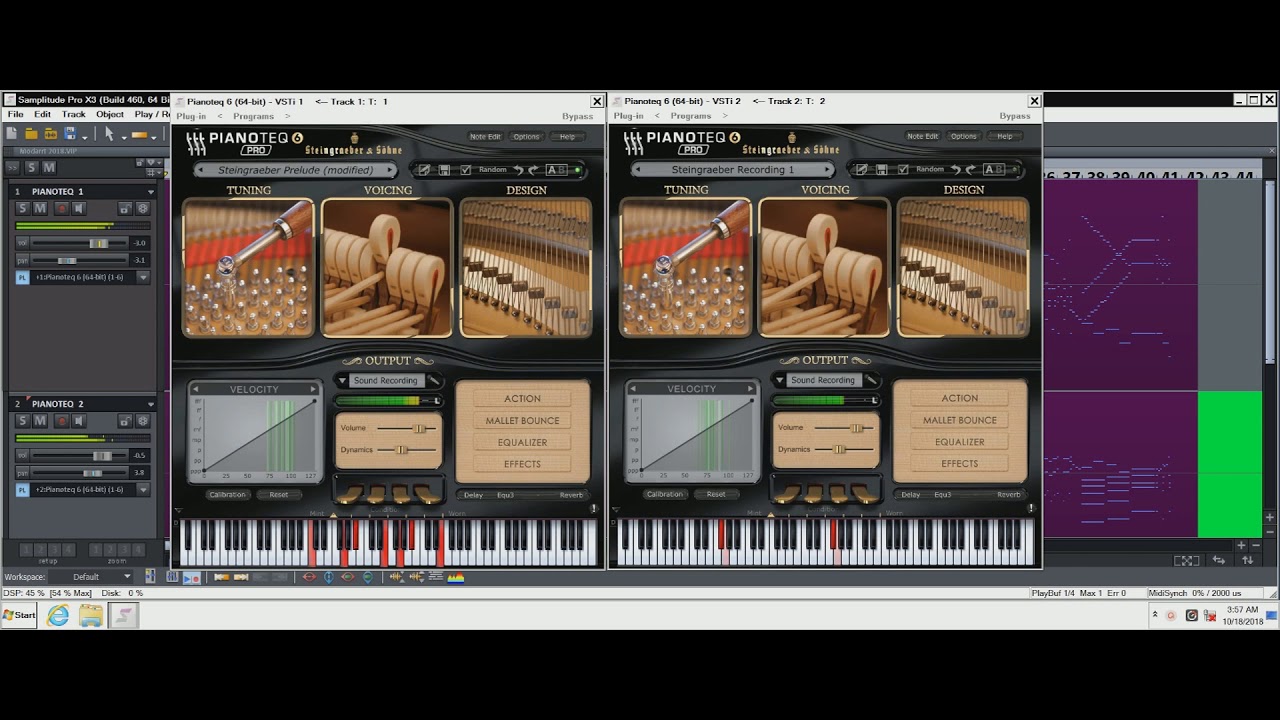Open Internet Explorer from taskbar
The width and height of the screenshot is (1280, 720).
pyautogui.click(x=58, y=616)
